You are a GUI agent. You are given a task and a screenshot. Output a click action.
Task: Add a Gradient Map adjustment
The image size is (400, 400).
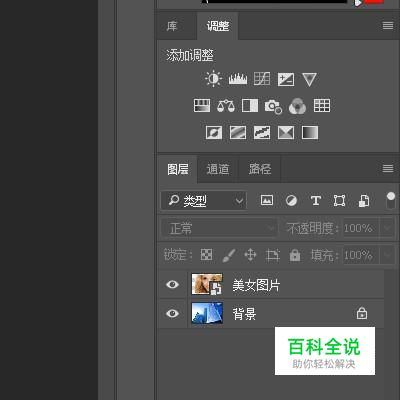click(x=310, y=133)
